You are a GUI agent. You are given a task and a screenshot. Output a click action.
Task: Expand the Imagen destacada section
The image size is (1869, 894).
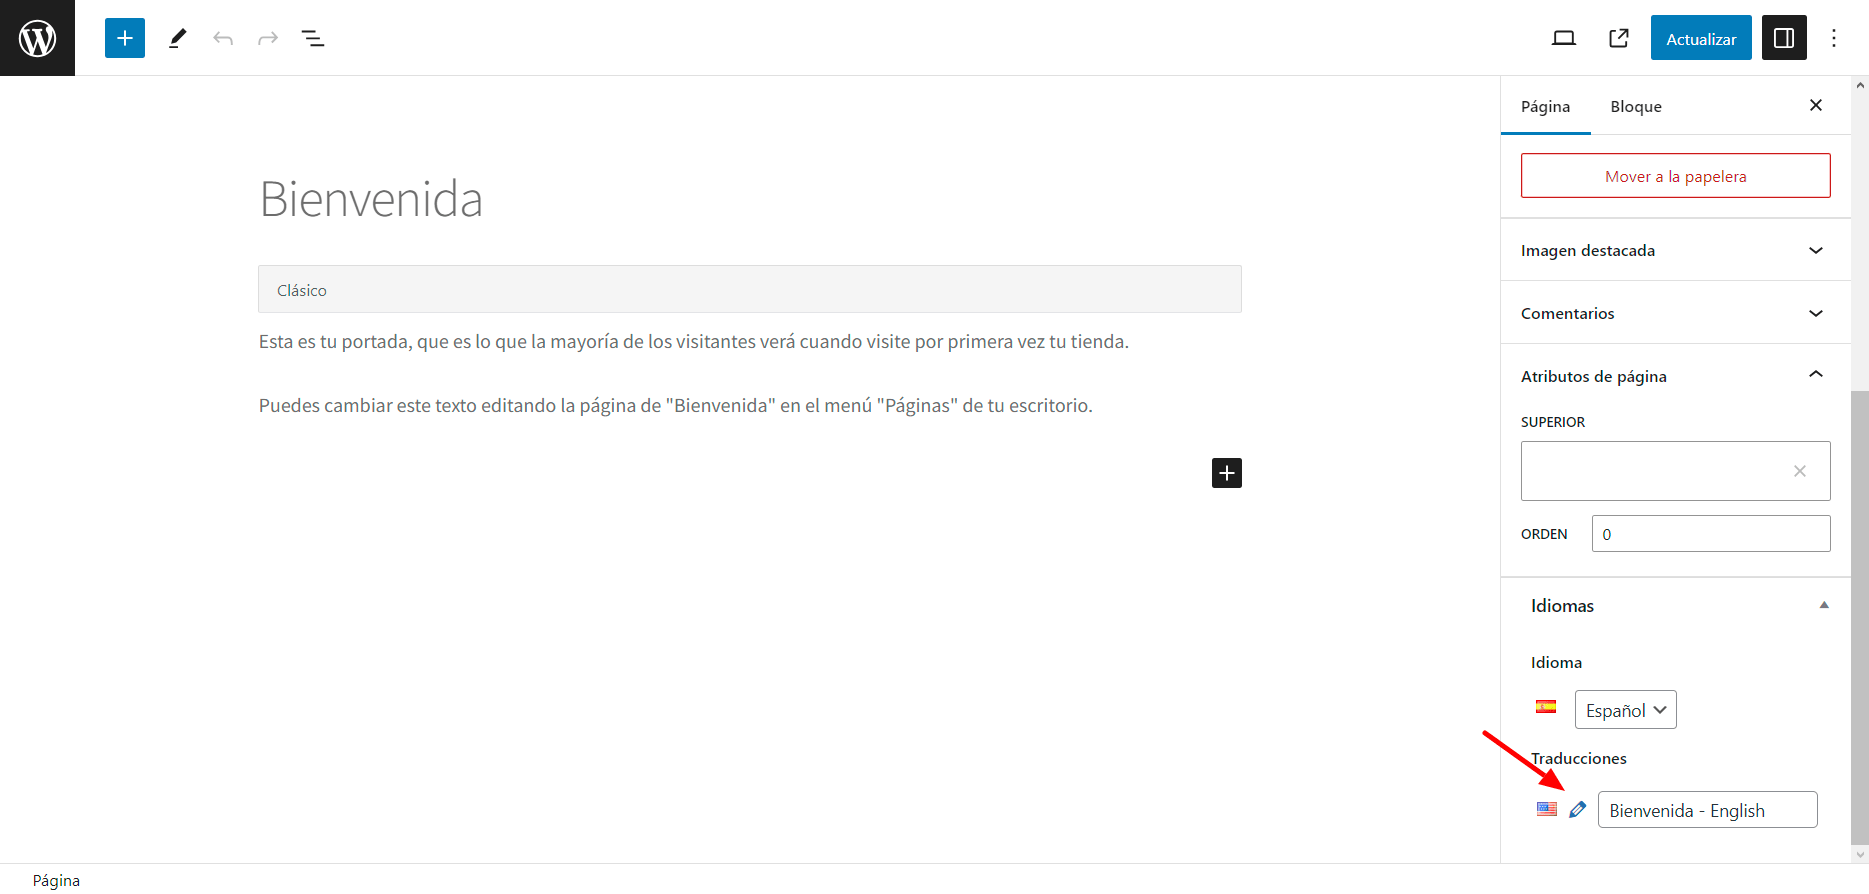1675,250
